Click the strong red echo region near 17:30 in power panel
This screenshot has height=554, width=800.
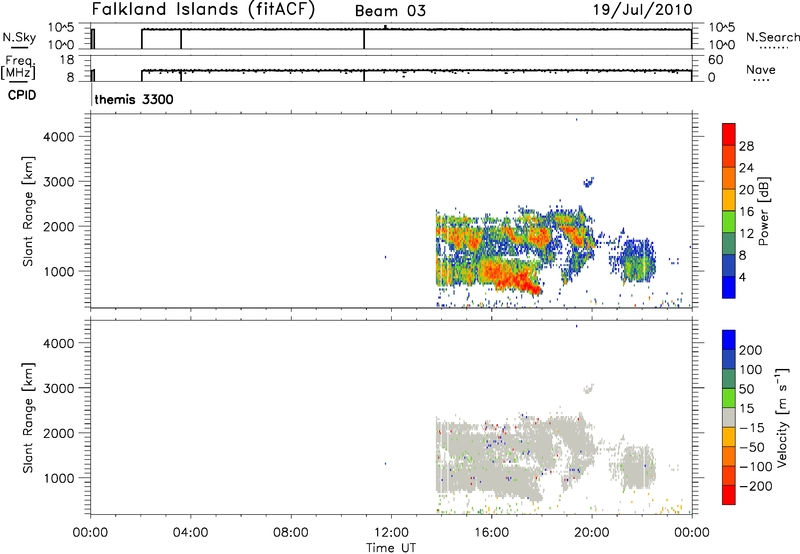click(x=523, y=282)
